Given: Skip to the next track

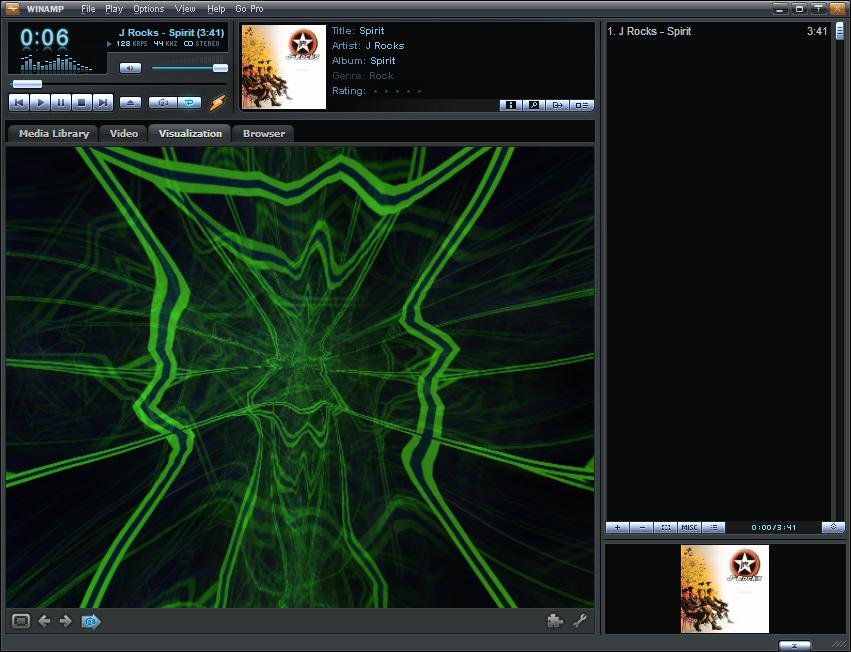Looking at the screenshot, I should (103, 102).
